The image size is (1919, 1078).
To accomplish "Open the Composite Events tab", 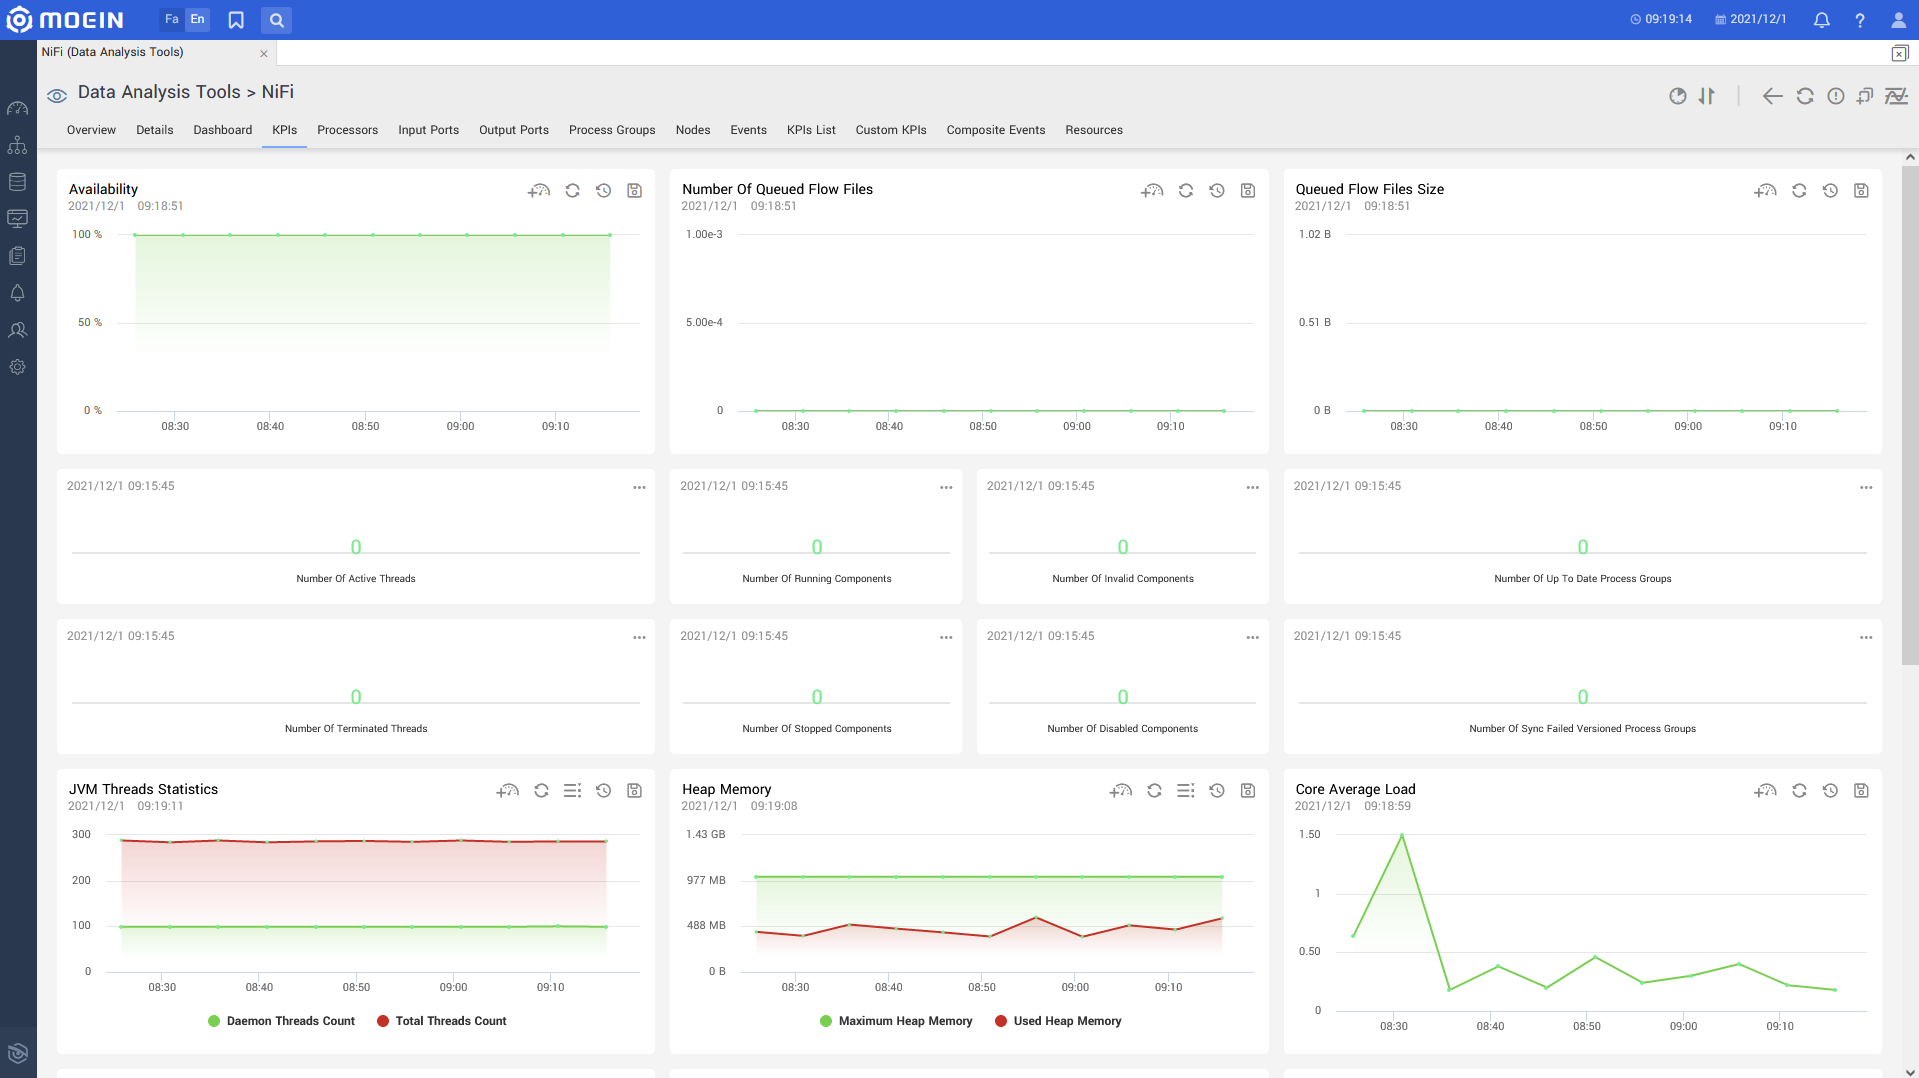I will click(996, 130).
